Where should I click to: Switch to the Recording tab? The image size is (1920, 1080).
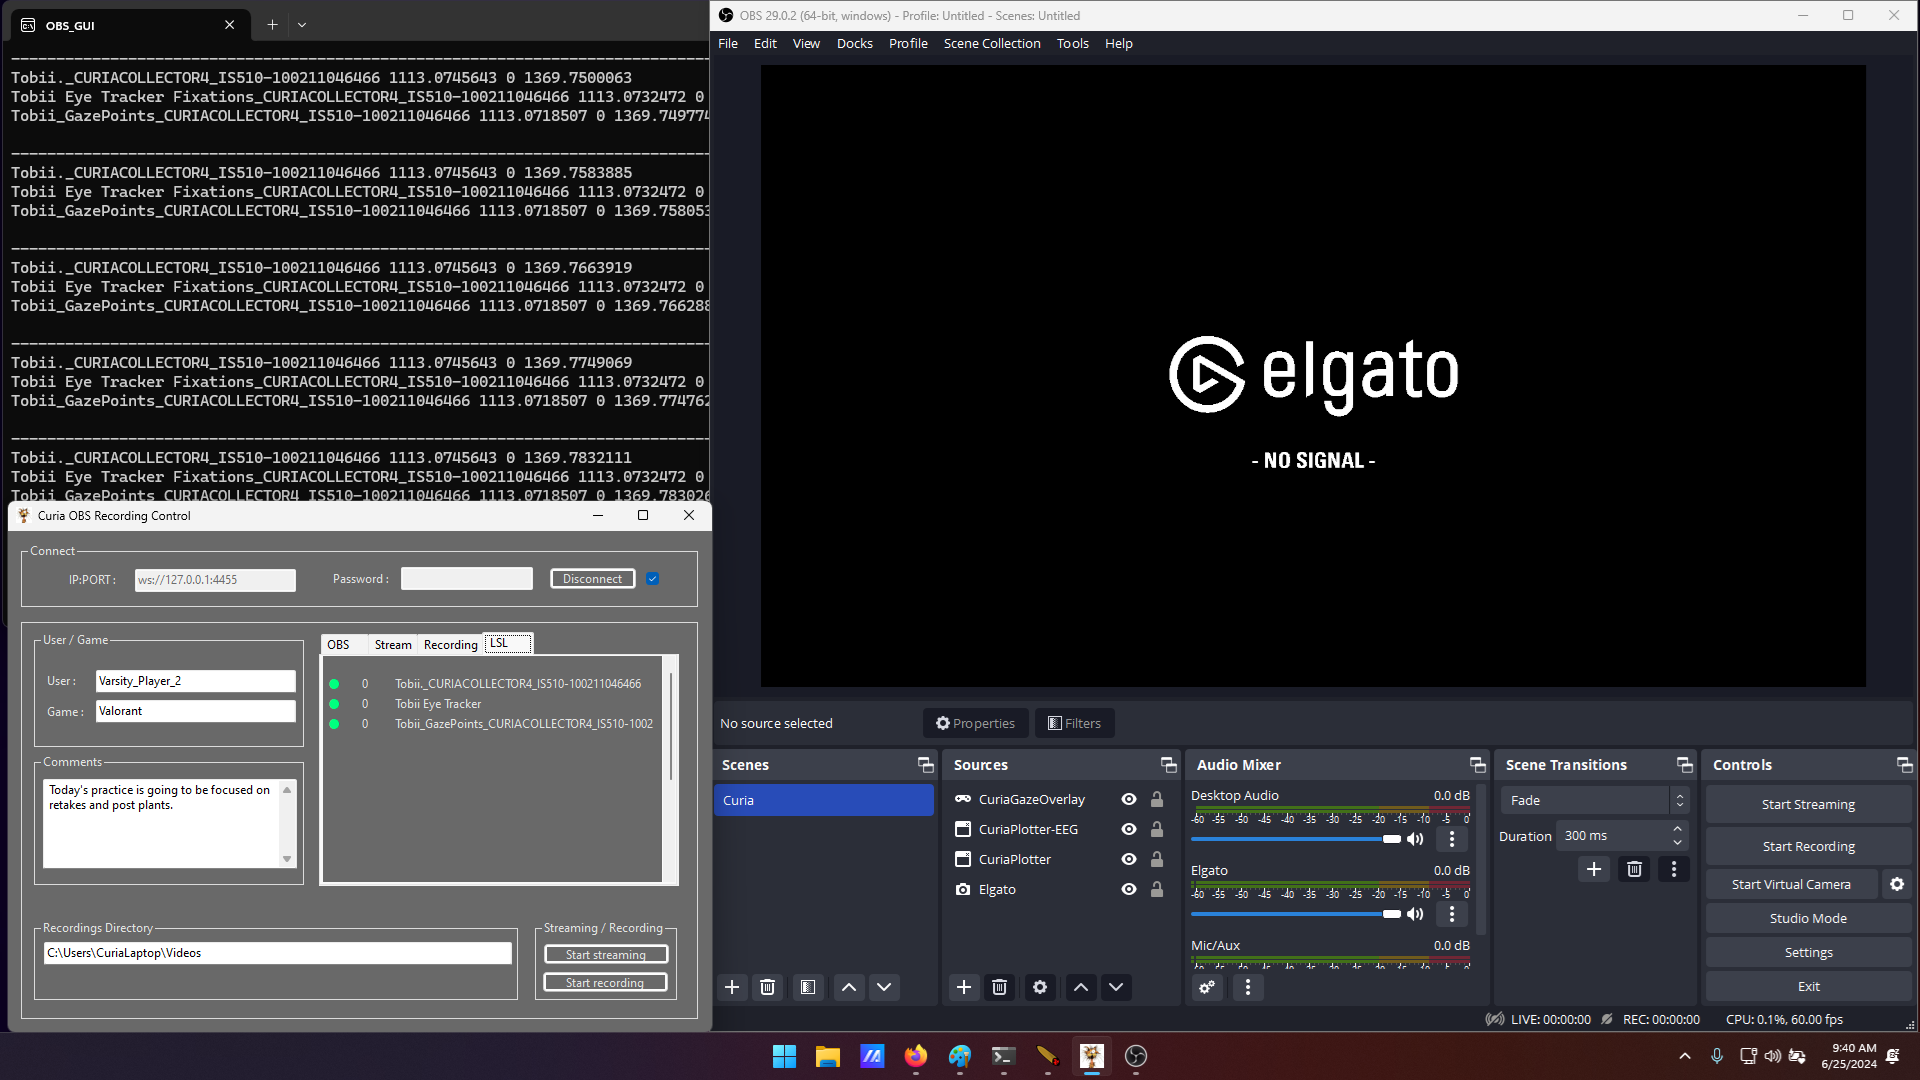point(450,644)
